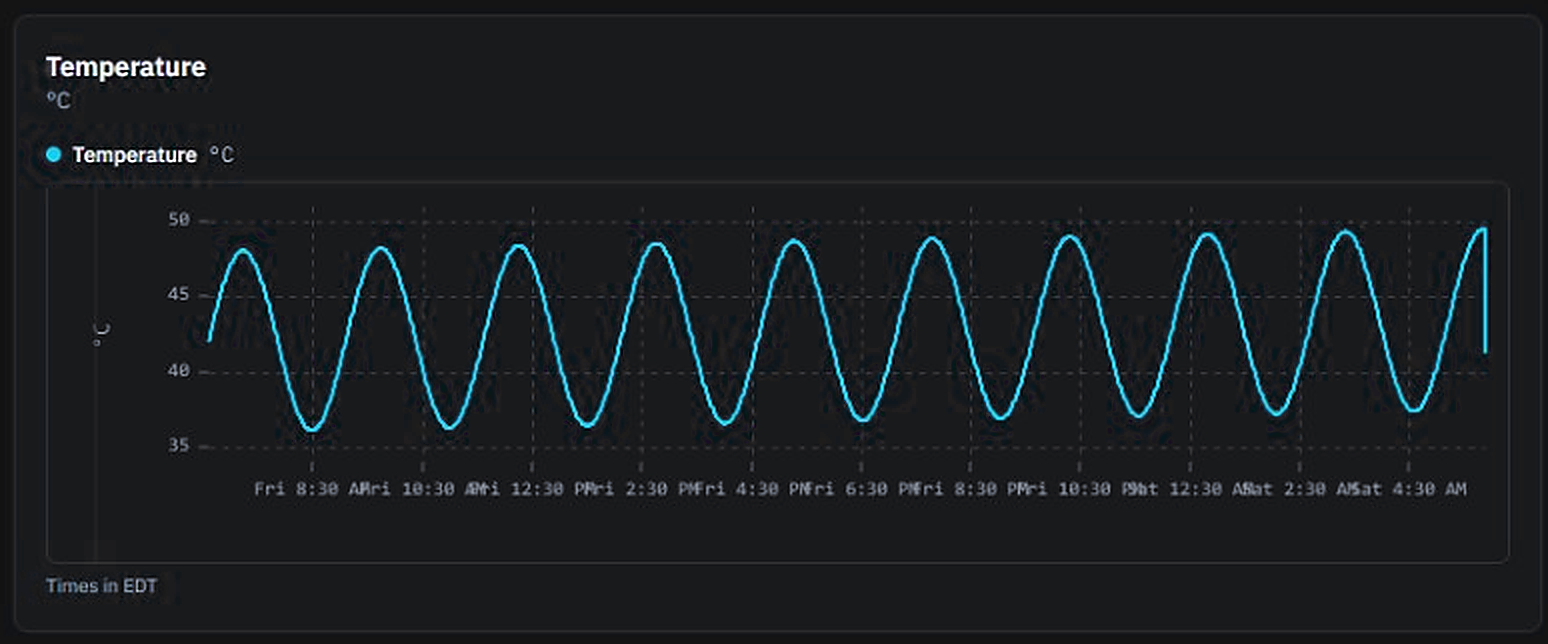This screenshot has width=1548, height=644.
Task: Click the Sat 4:30 AM axis label
Action: (x=1410, y=488)
